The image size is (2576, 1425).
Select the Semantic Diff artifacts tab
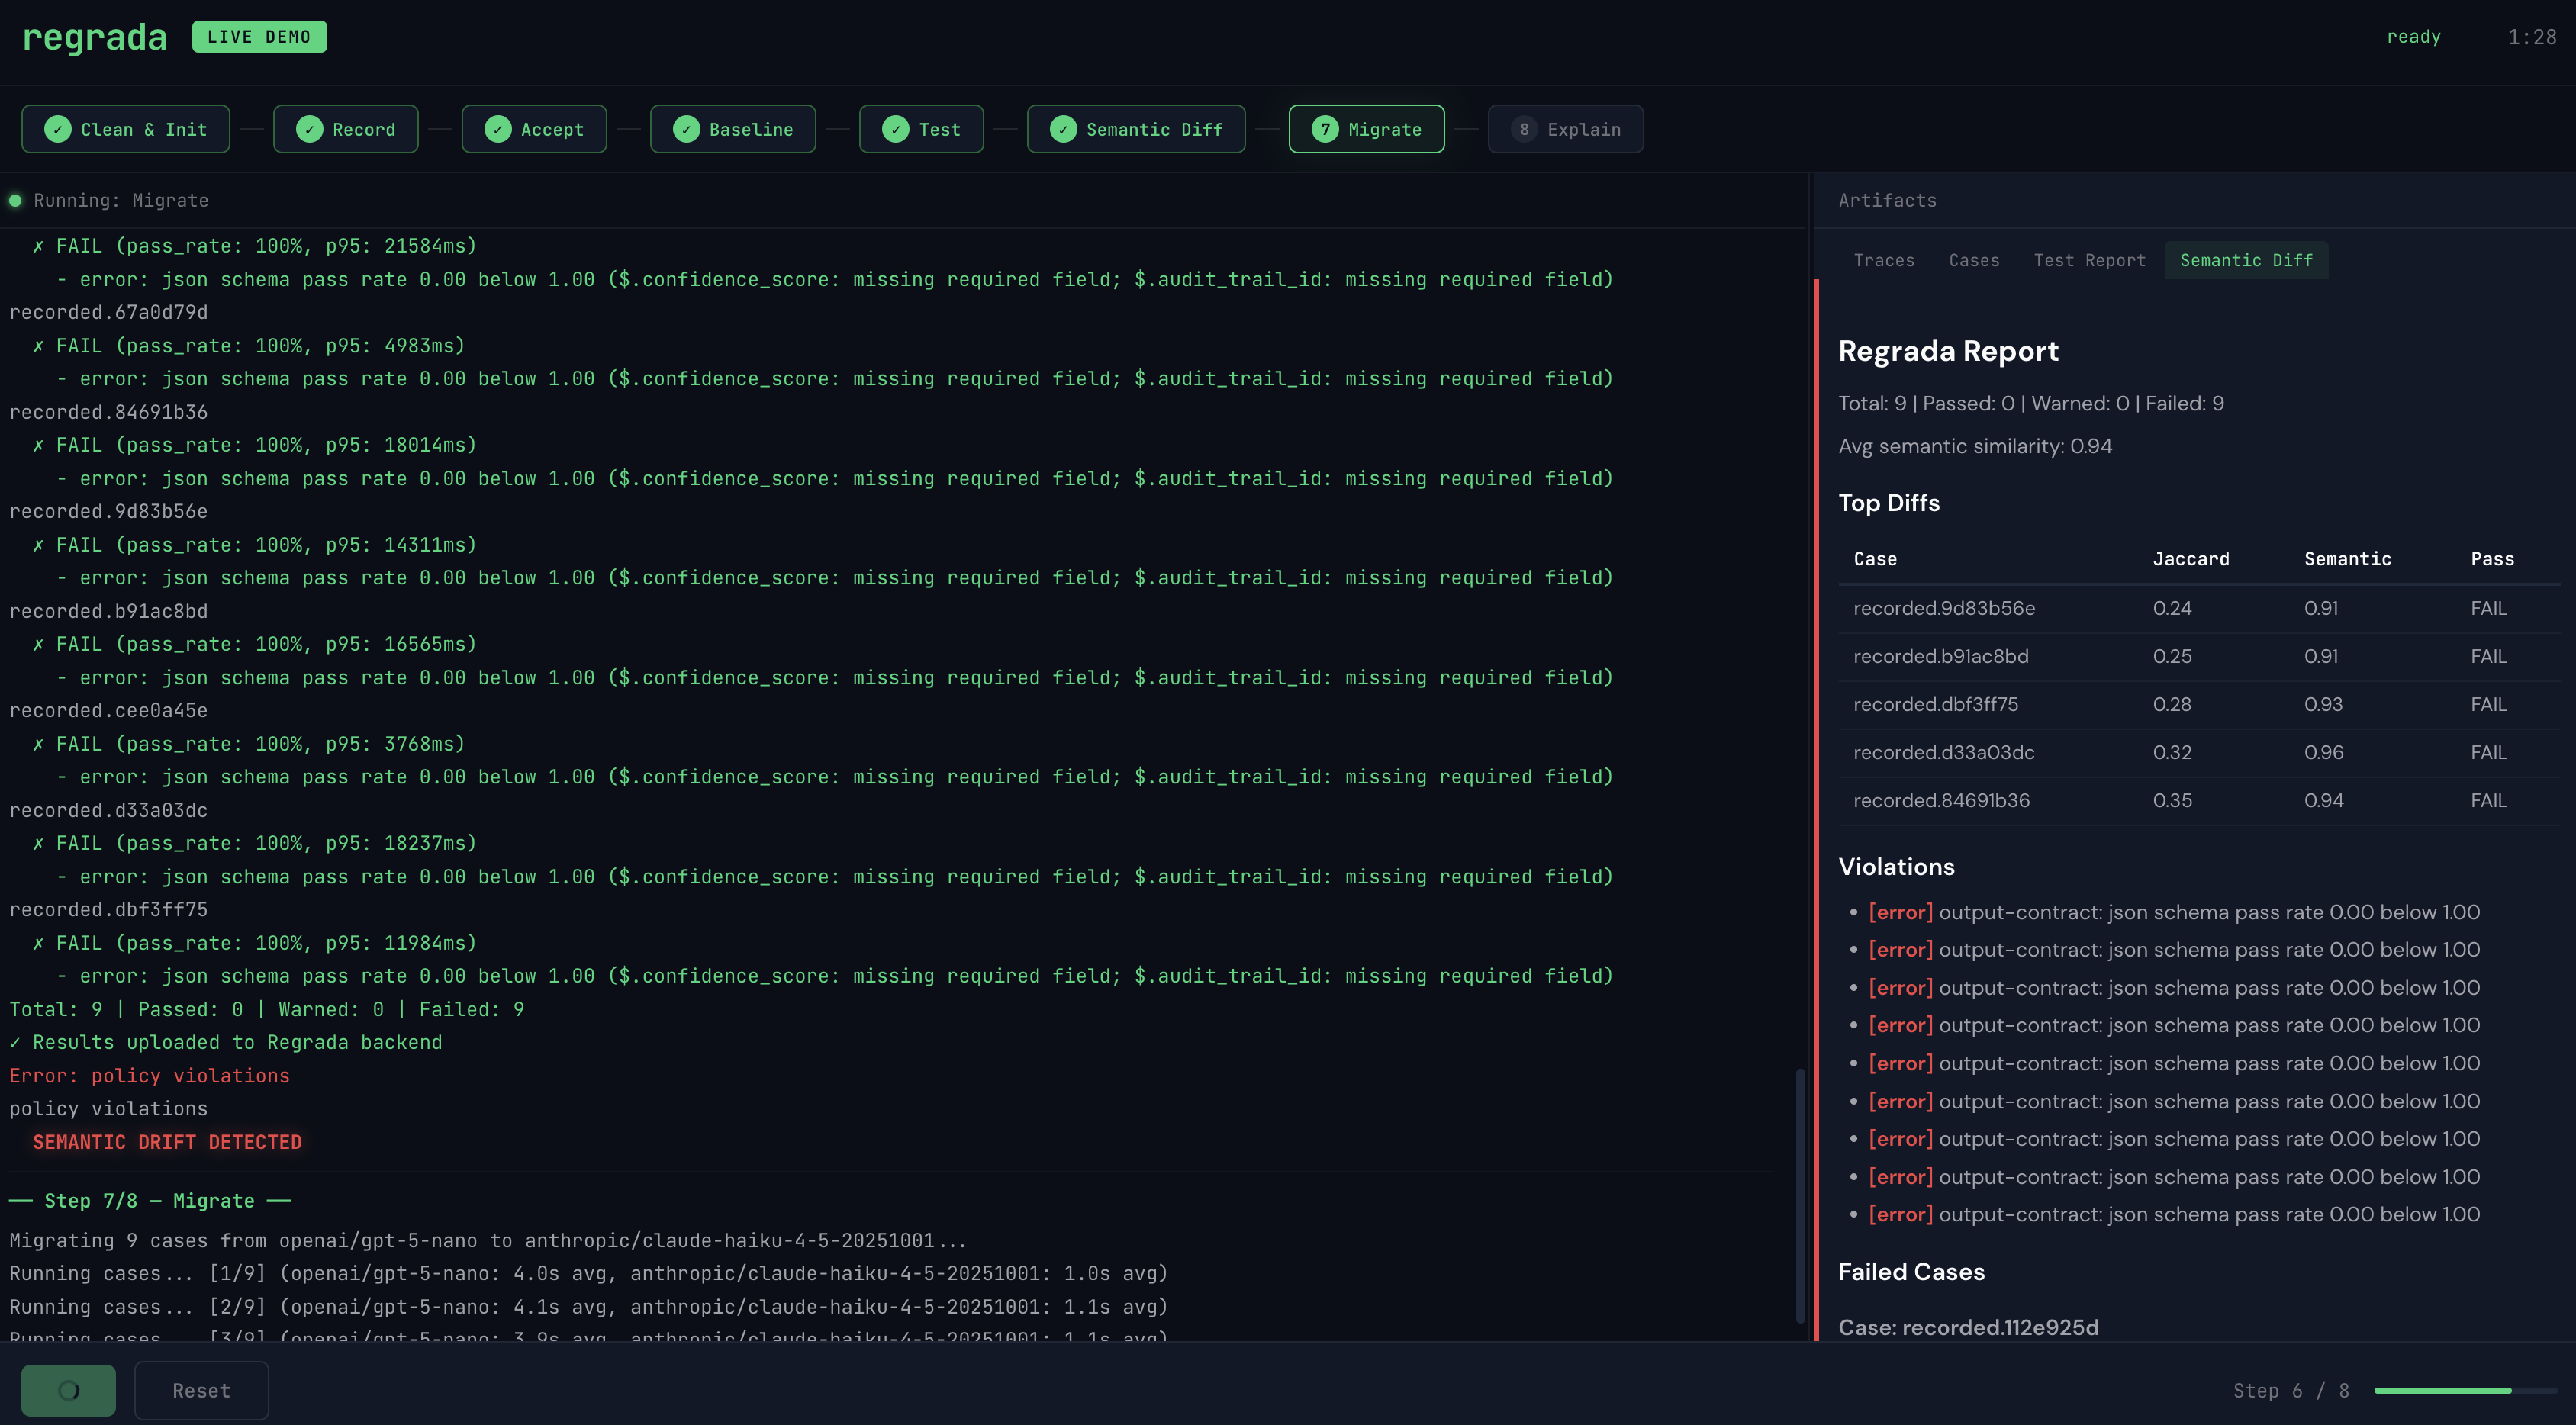click(x=2246, y=260)
